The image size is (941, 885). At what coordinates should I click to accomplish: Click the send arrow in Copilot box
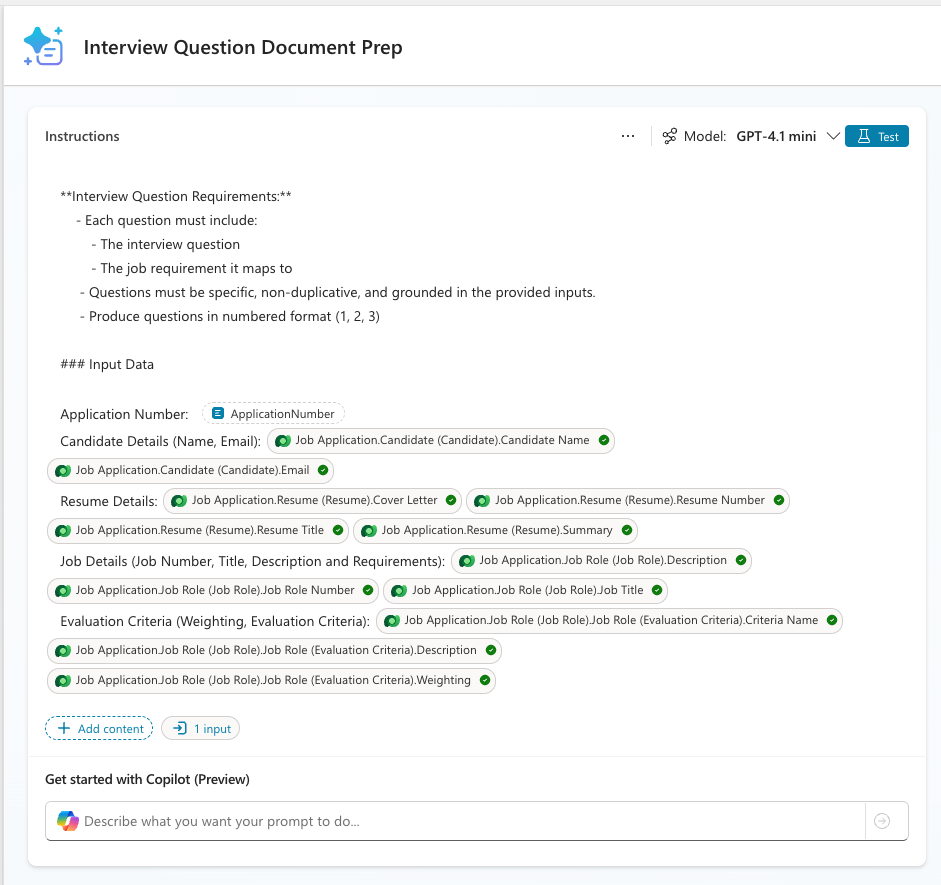coord(882,821)
